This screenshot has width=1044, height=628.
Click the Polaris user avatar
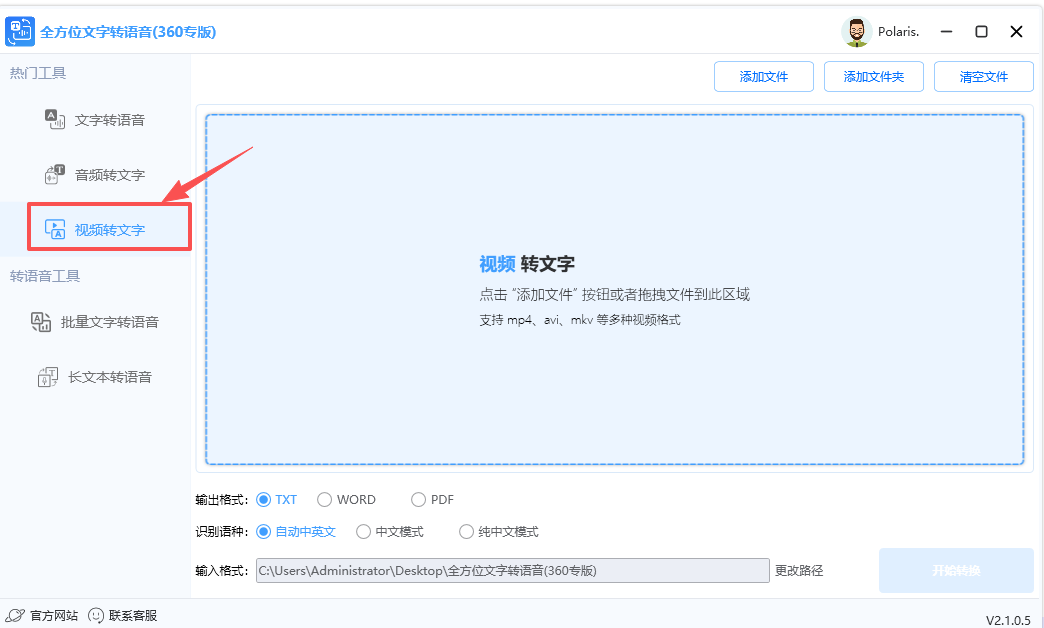pyautogui.click(x=857, y=31)
